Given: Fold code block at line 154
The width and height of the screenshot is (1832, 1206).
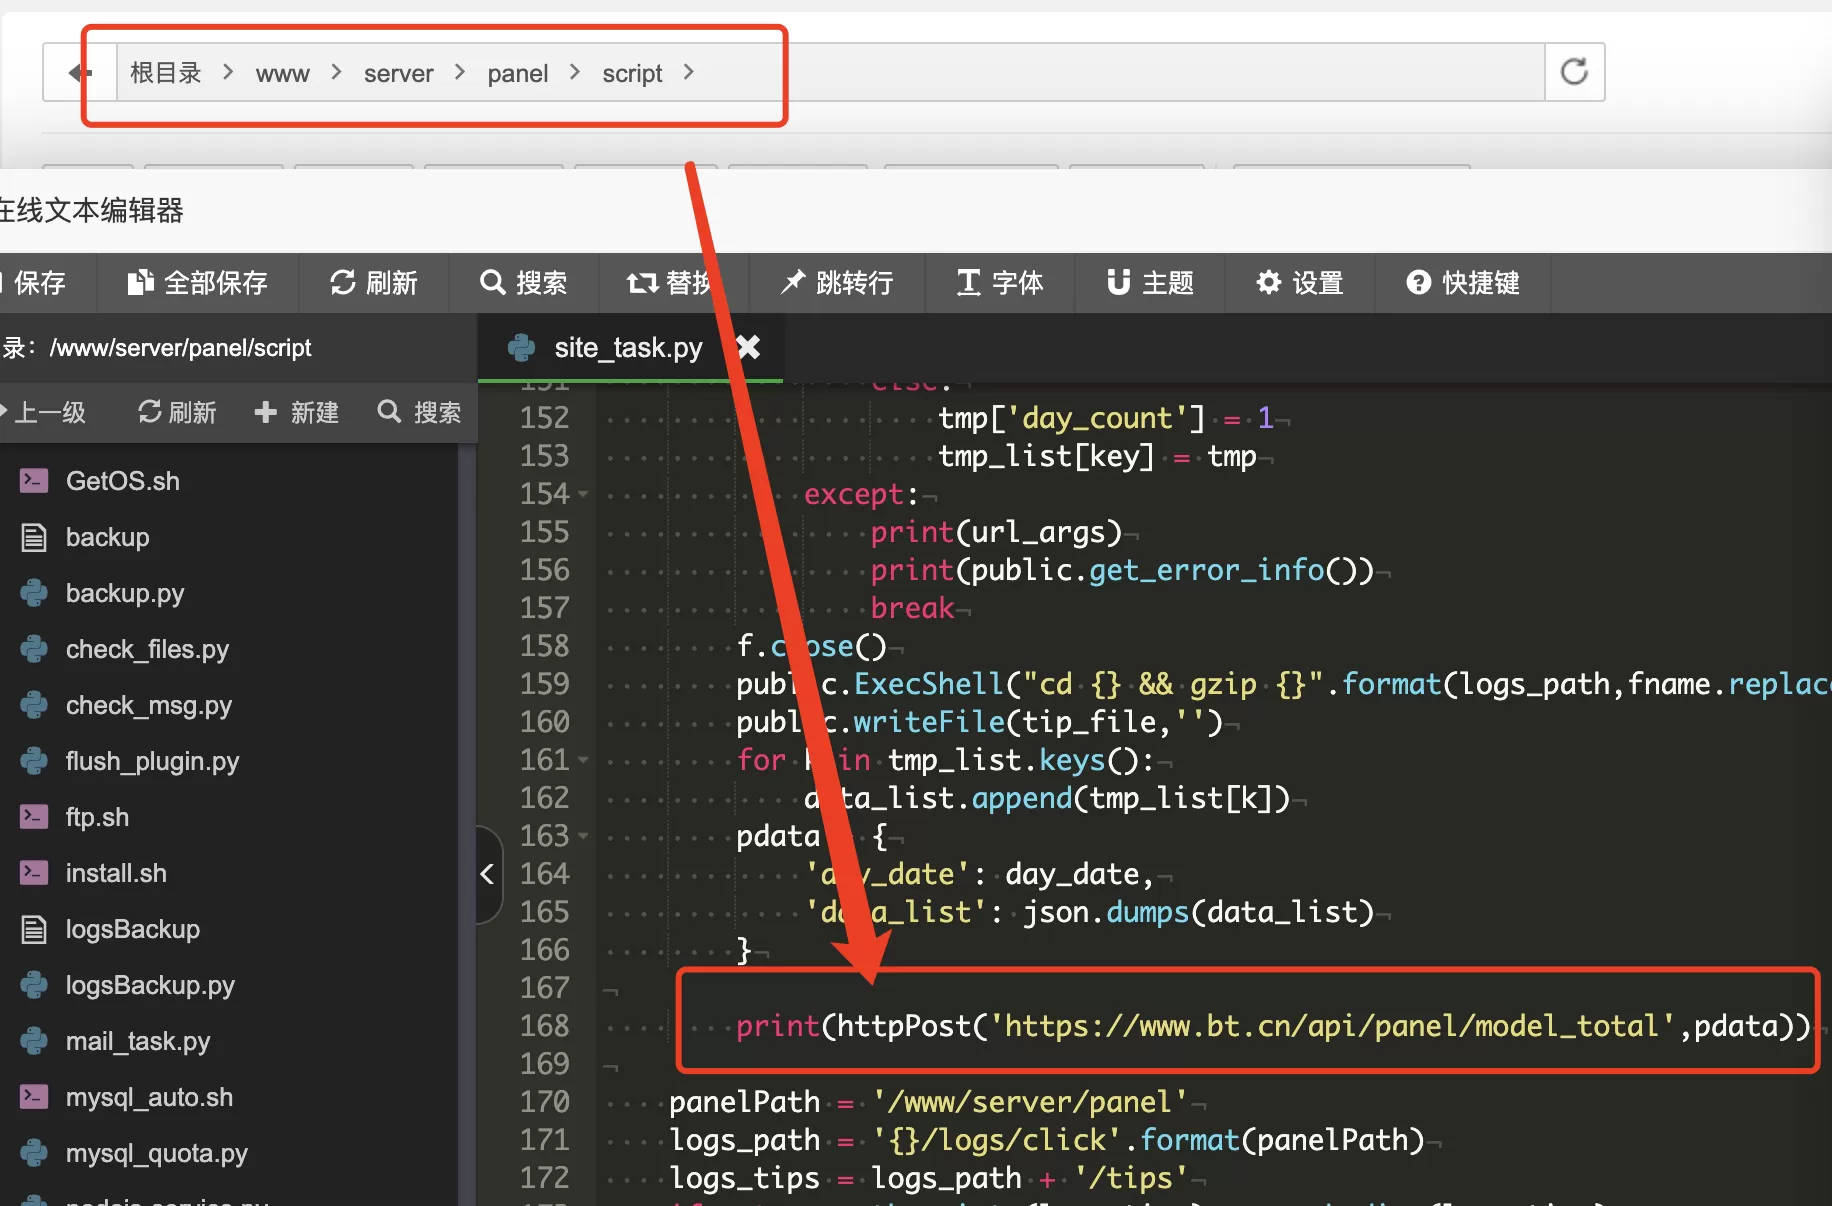Looking at the screenshot, I should coord(583,494).
